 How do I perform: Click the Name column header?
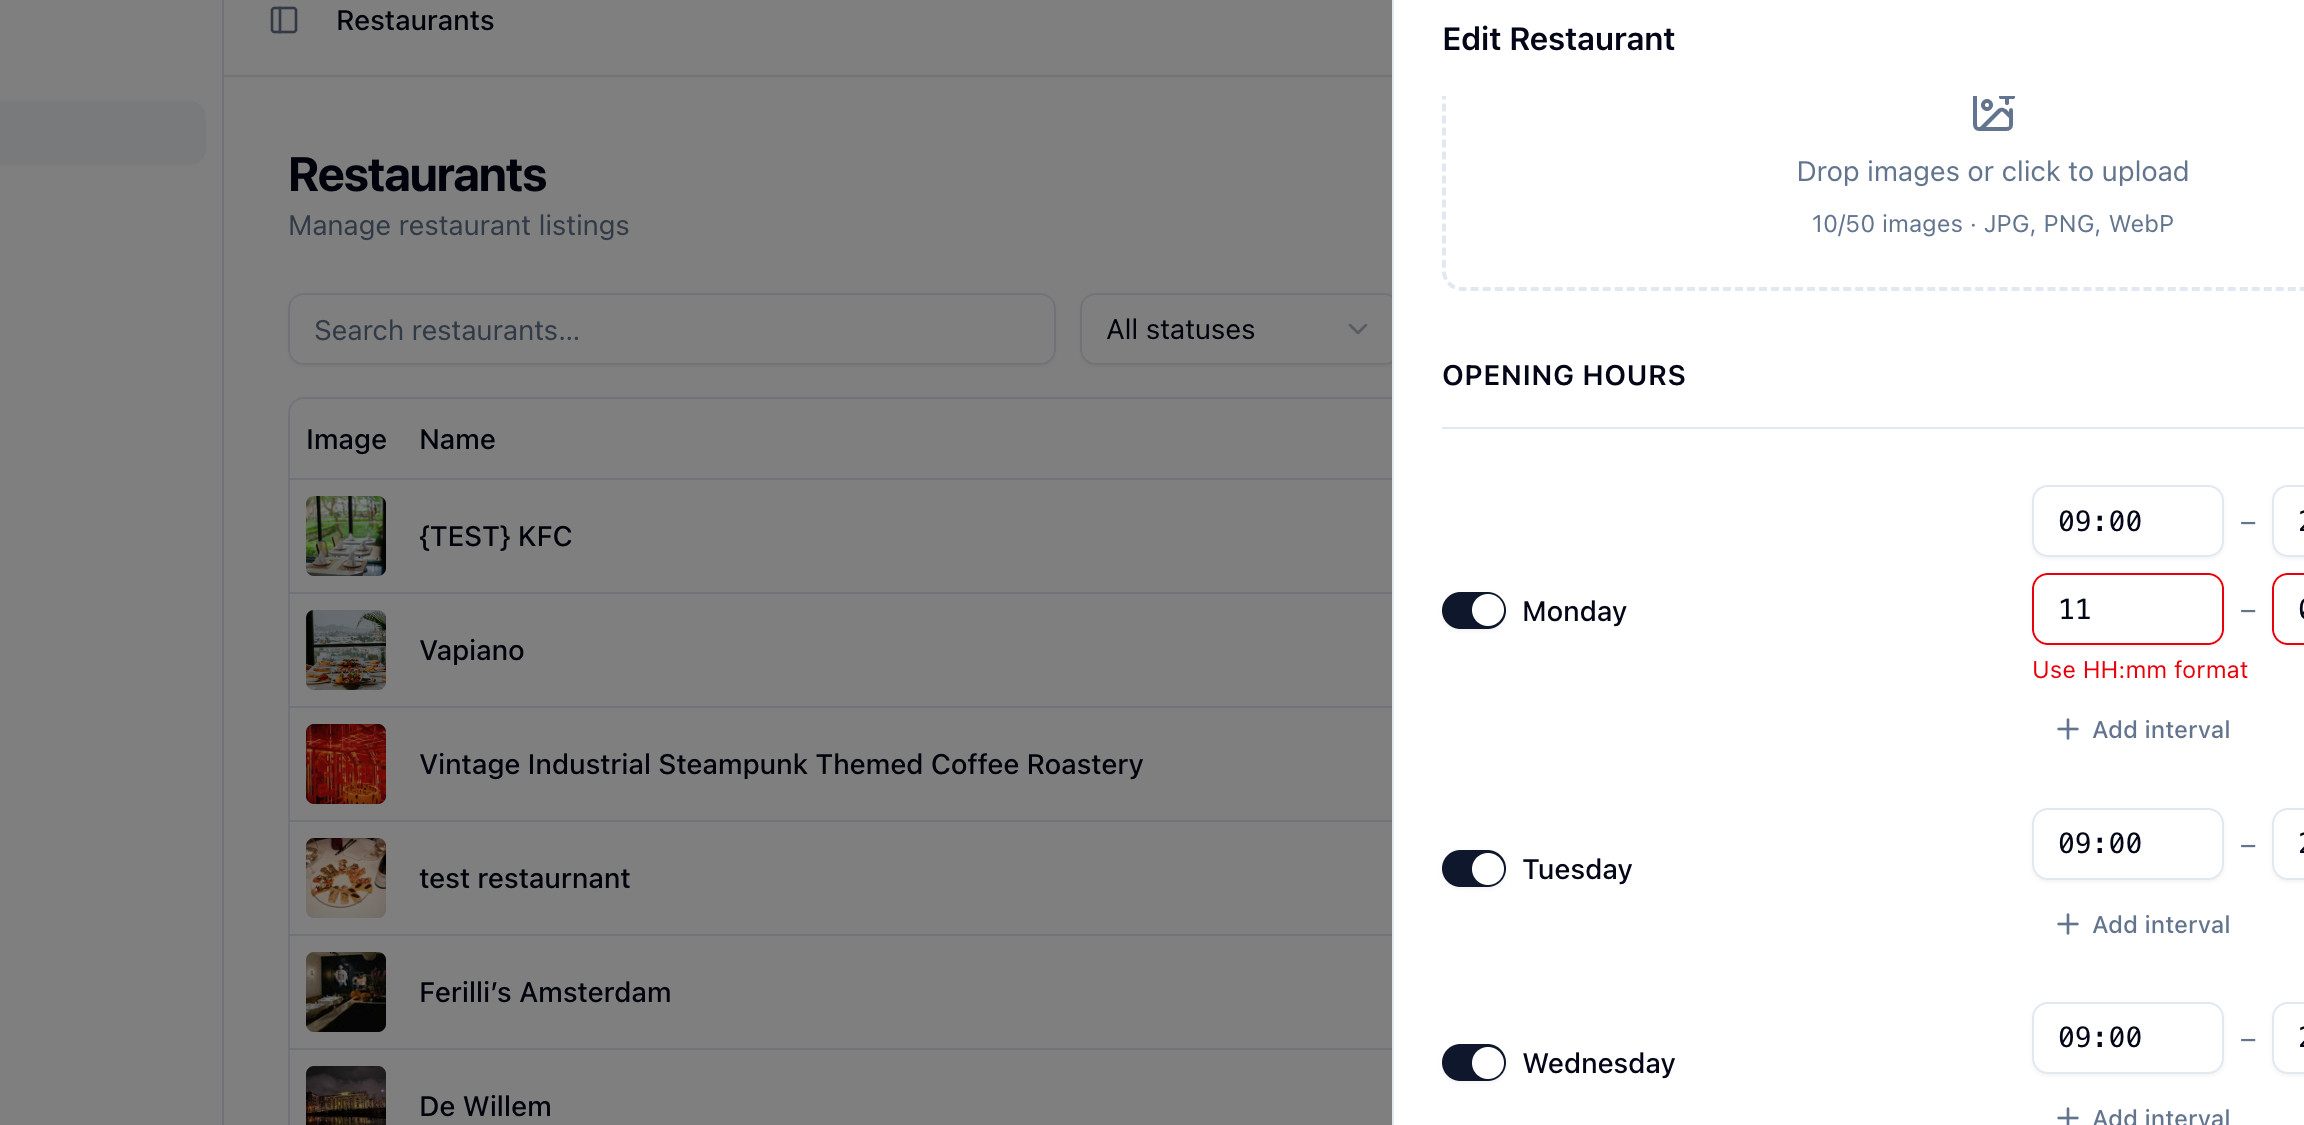click(457, 439)
